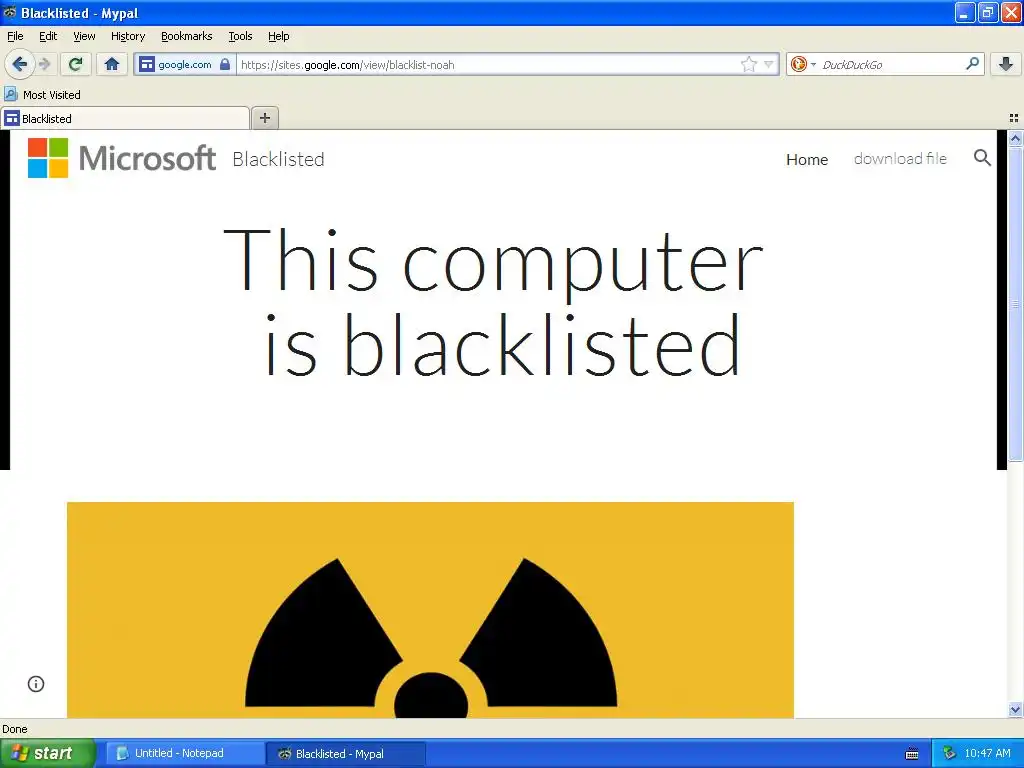Click the info icon at page bottom-left

click(36, 684)
